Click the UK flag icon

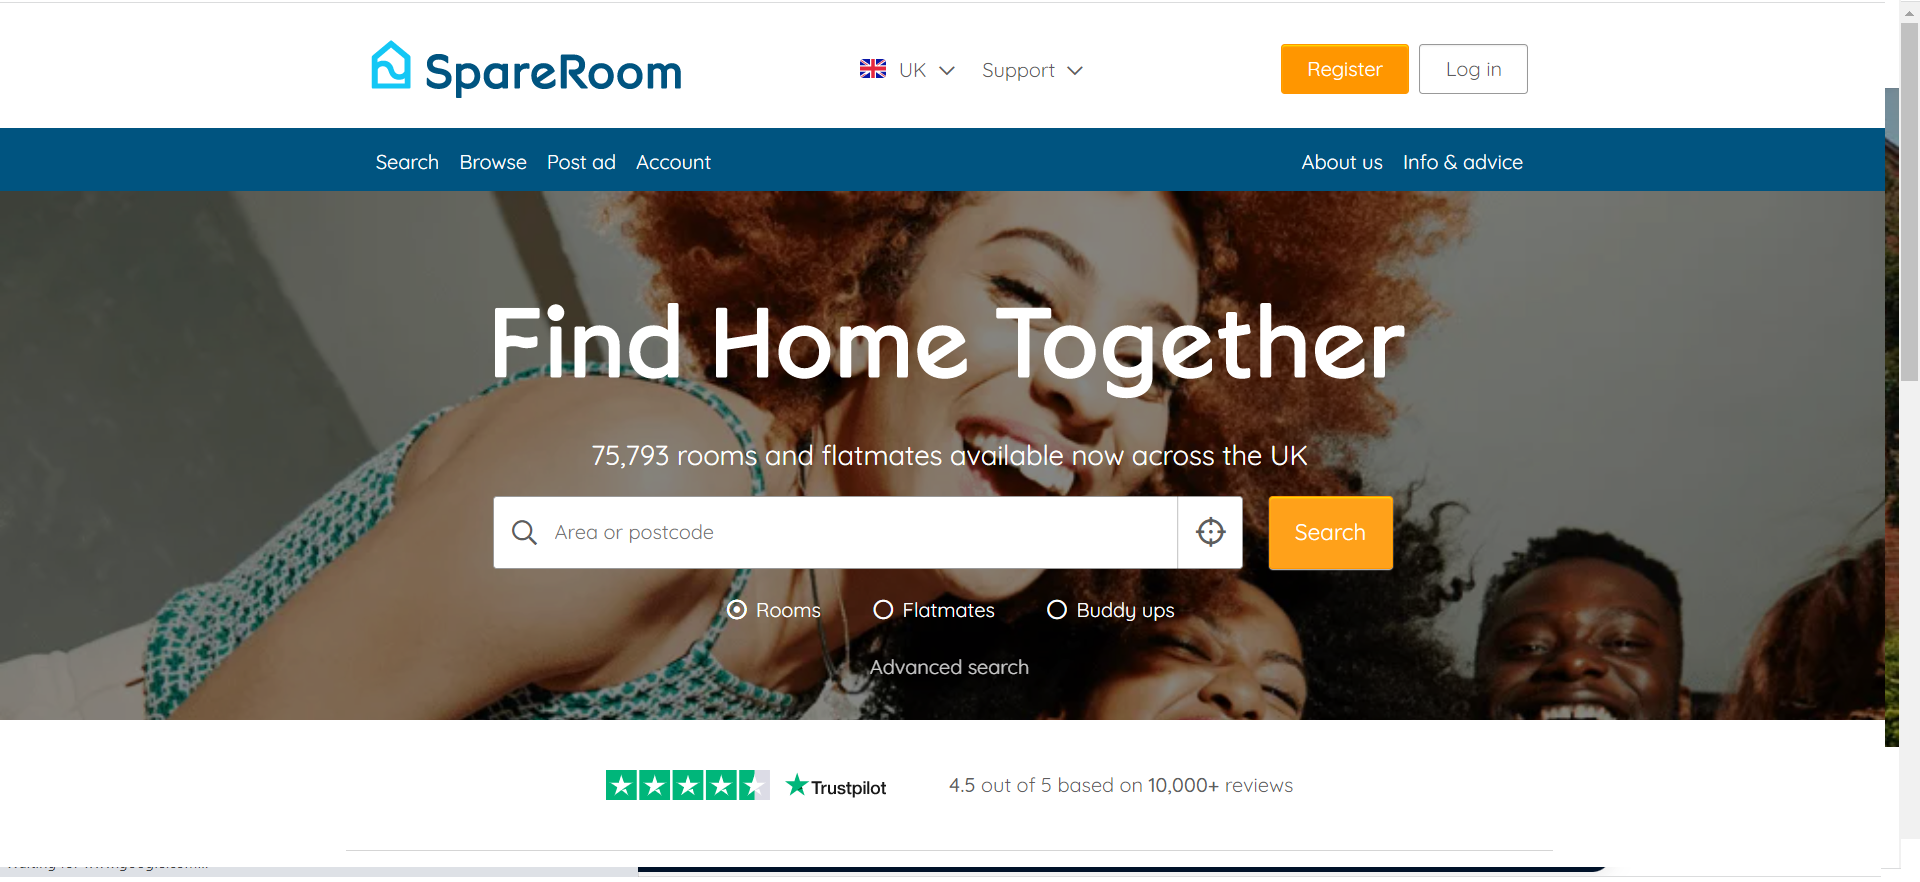[873, 69]
